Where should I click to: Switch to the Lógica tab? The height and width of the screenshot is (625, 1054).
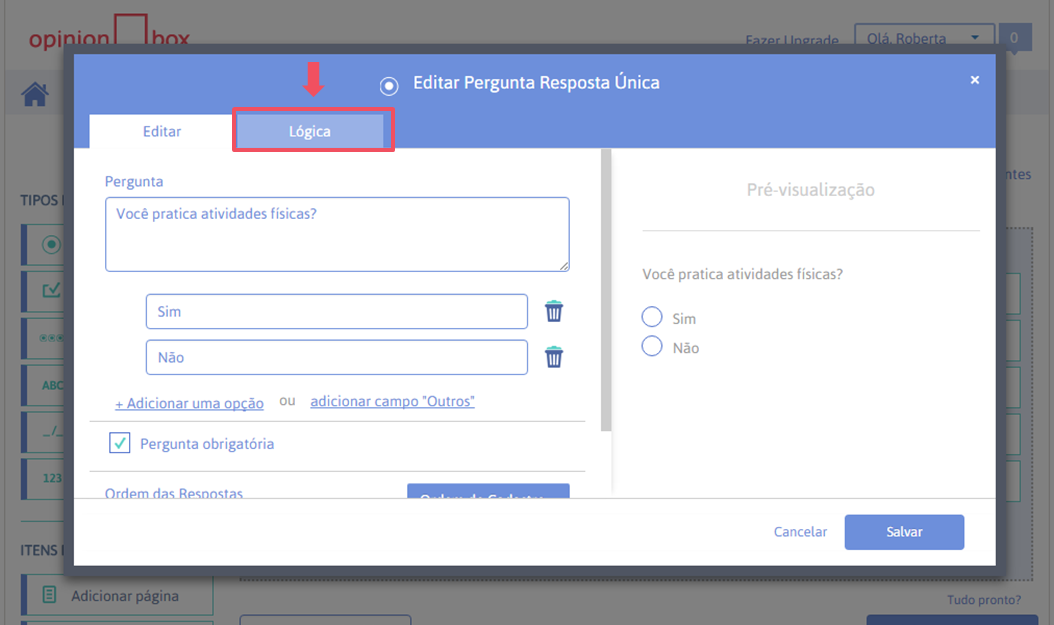pos(310,131)
